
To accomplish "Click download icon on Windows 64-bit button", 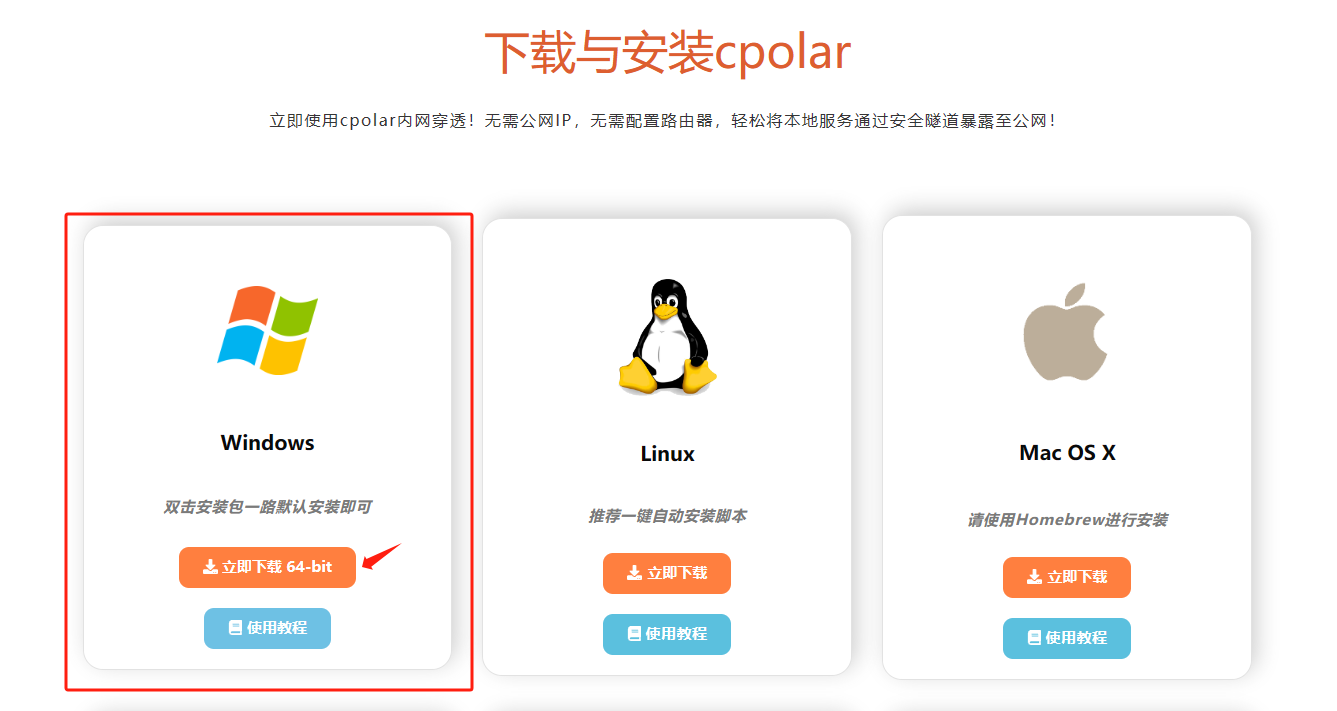I will (210, 567).
